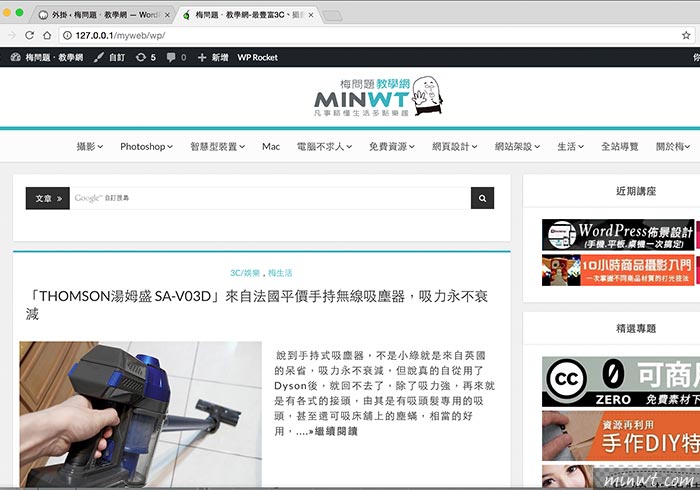Expand the 網頁設計 menu
The image size is (700, 490).
click(455, 146)
